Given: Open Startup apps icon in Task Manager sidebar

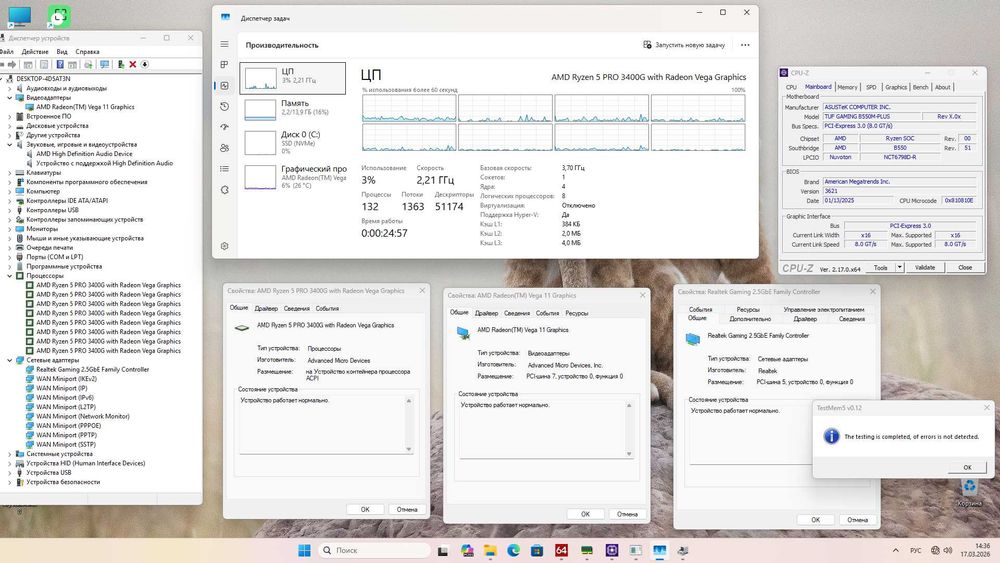Looking at the screenshot, I should coord(224,127).
